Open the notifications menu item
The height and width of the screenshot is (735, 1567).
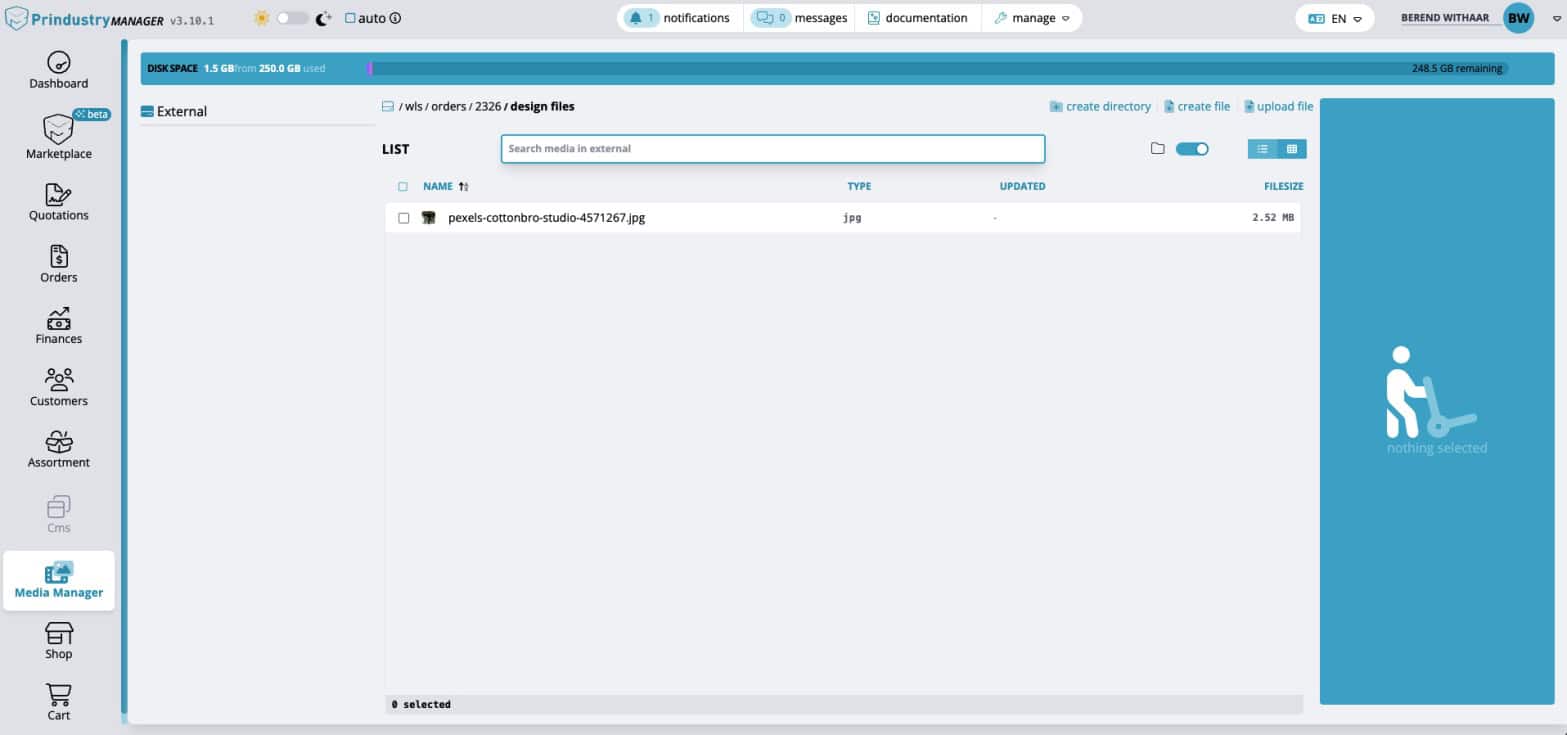coord(679,18)
